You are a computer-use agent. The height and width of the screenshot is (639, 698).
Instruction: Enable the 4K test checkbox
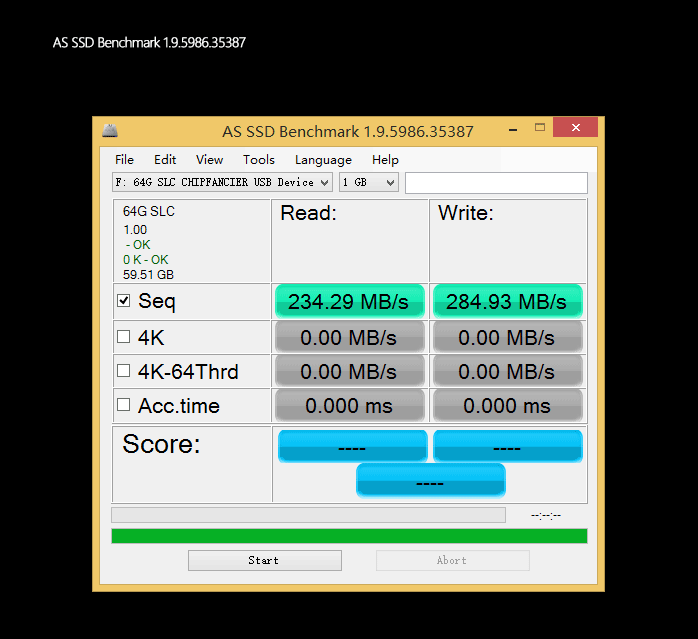(x=124, y=337)
